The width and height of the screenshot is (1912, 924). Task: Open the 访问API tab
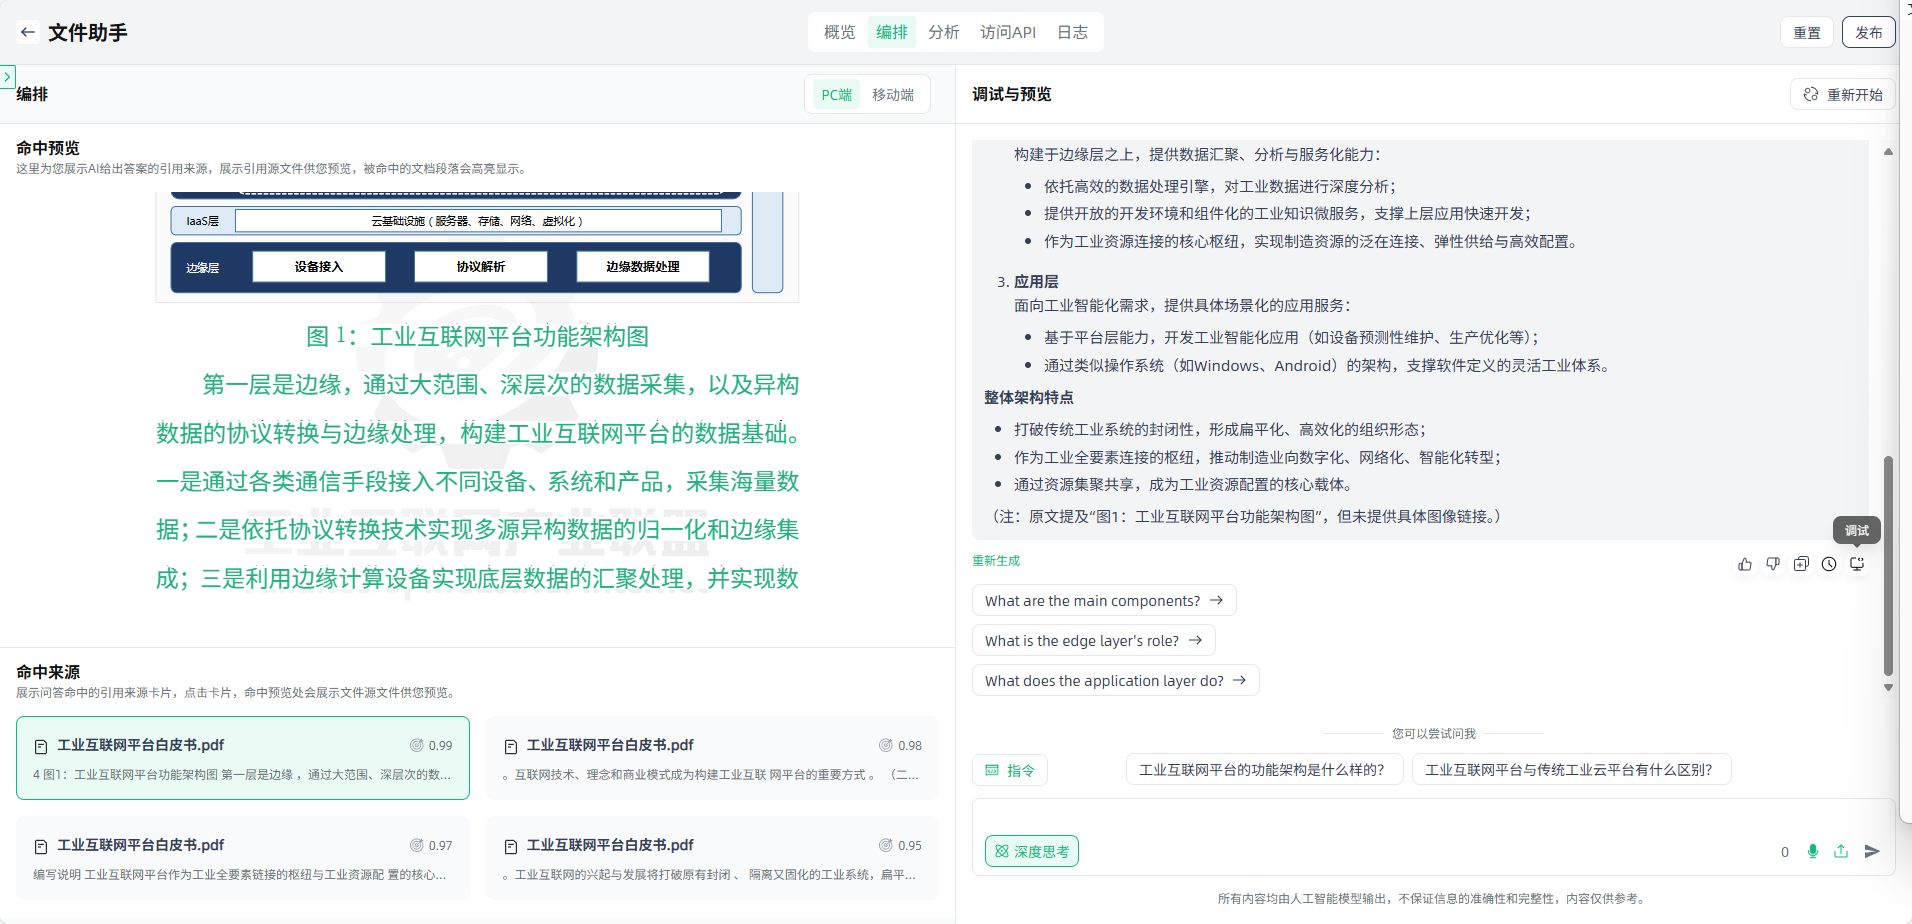[1007, 32]
